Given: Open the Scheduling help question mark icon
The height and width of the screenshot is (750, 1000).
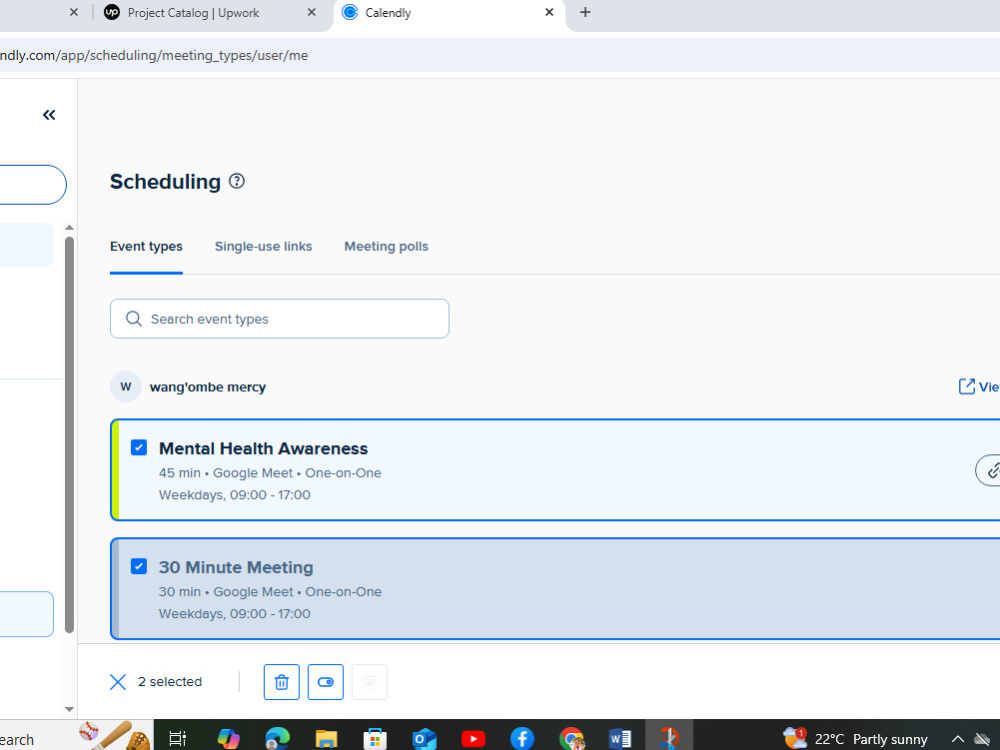Looking at the screenshot, I should [x=237, y=181].
